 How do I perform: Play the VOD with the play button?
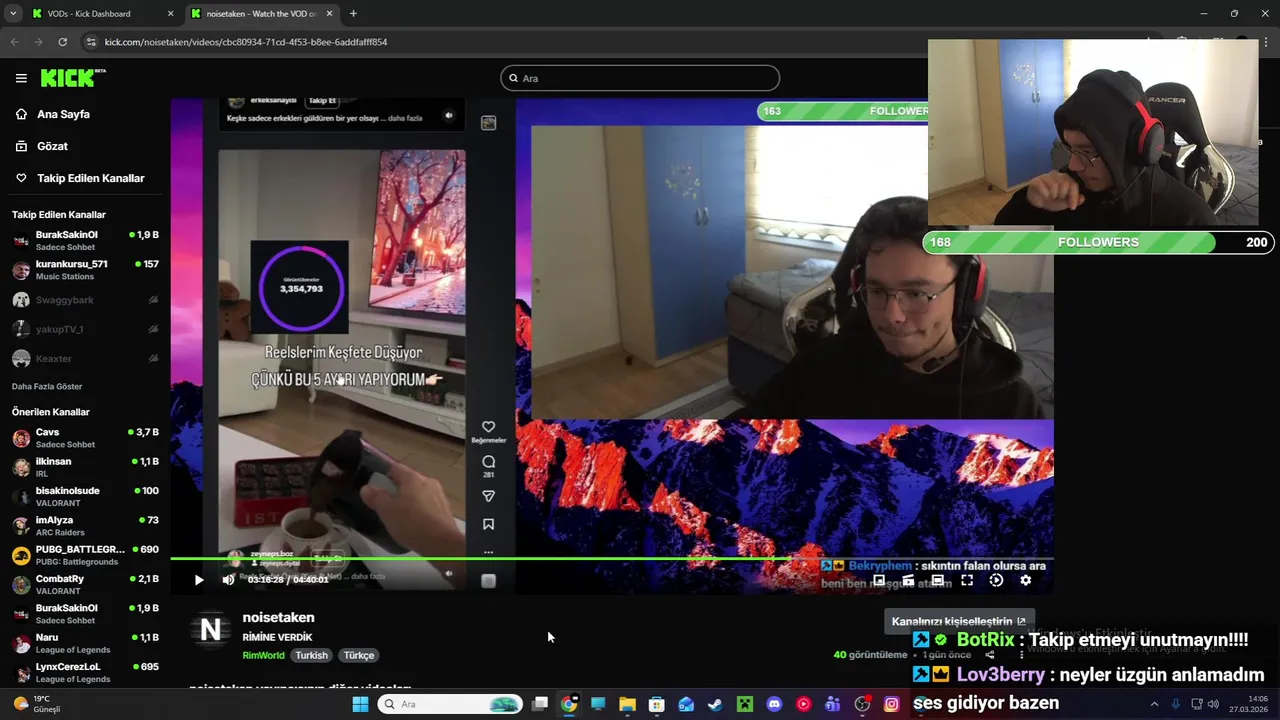click(199, 580)
